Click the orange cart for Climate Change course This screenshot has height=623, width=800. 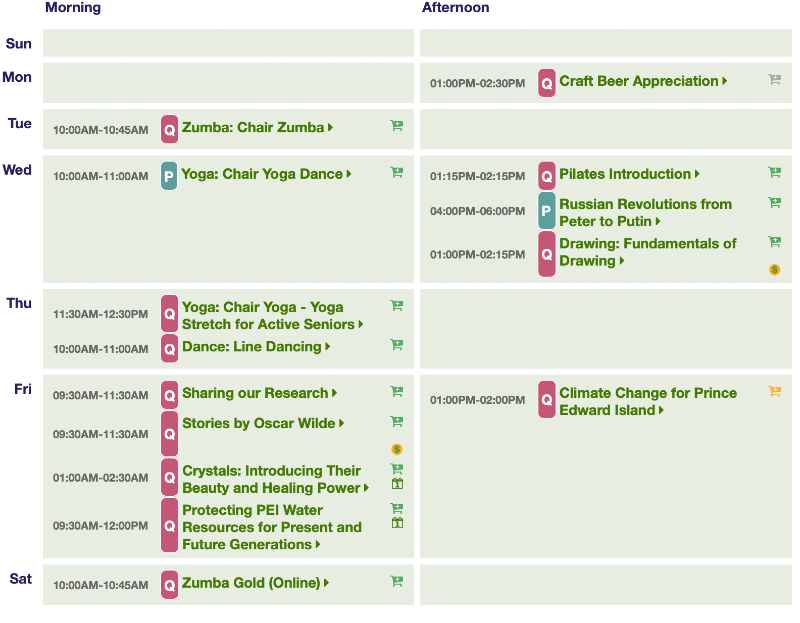click(x=774, y=391)
